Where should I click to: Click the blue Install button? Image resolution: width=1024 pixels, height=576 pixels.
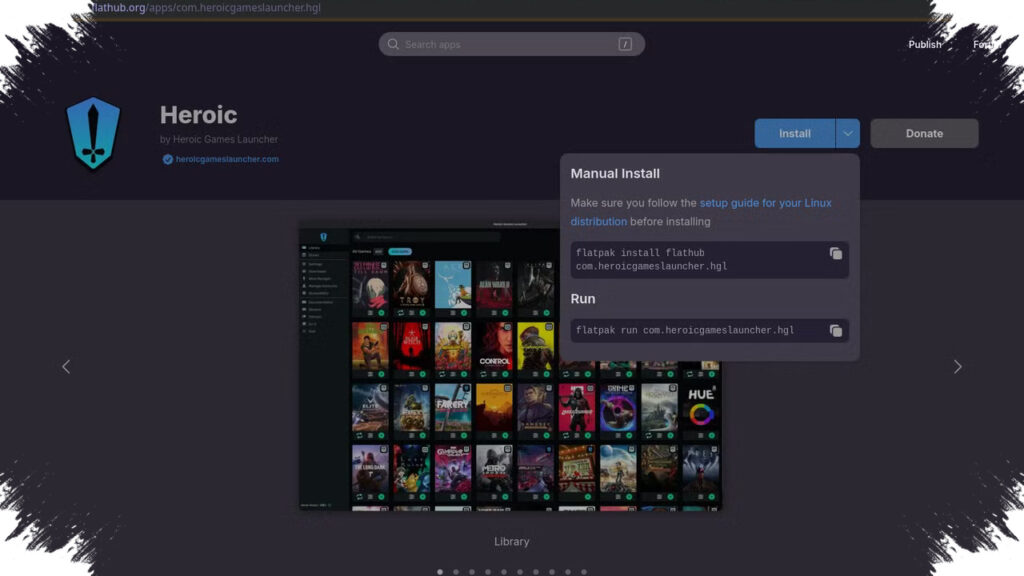[795, 133]
